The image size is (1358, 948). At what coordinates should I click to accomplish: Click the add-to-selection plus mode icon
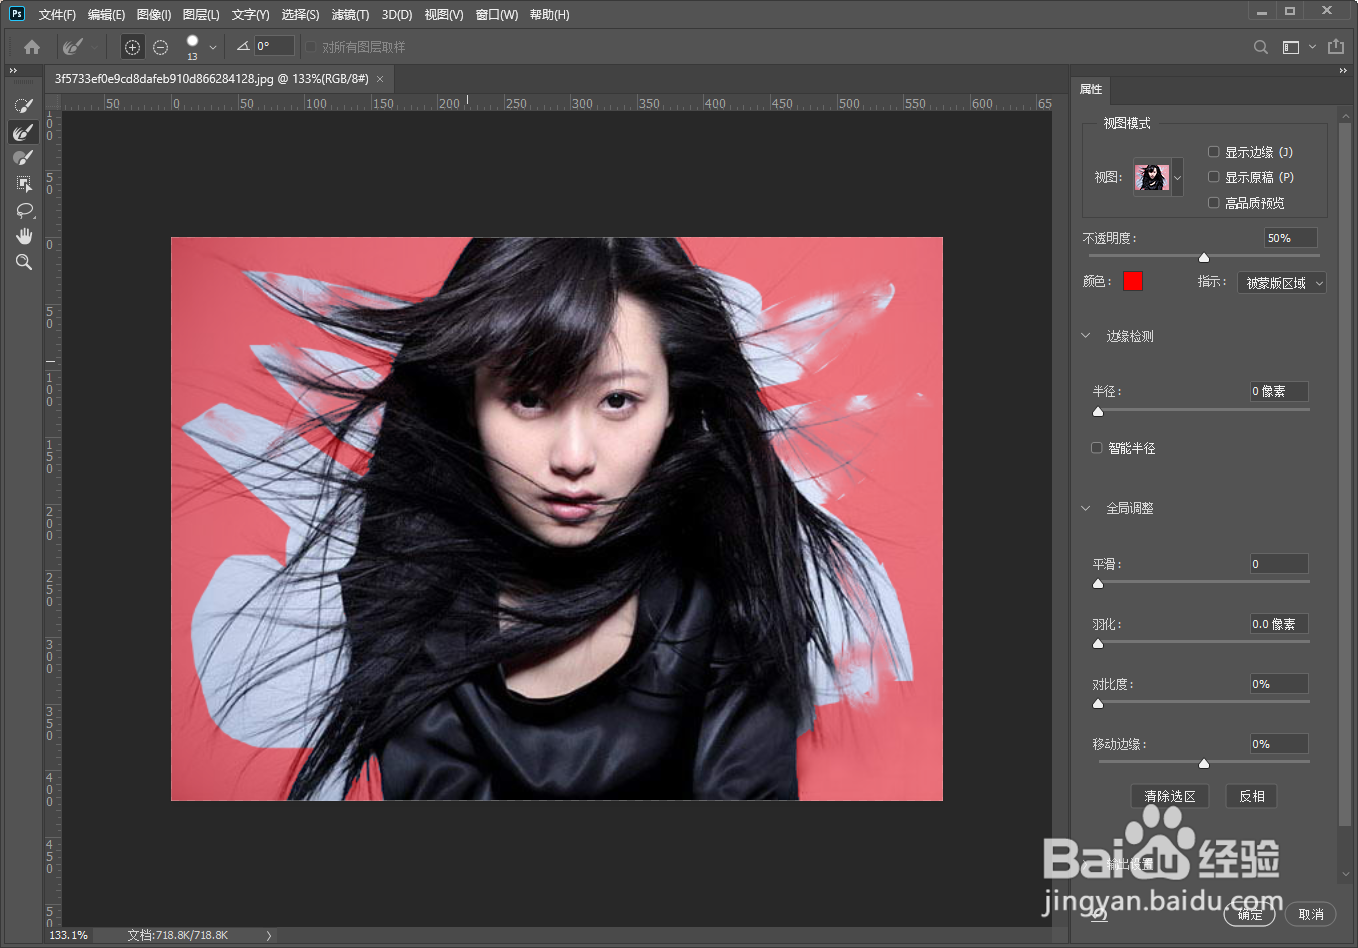[132, 47]
